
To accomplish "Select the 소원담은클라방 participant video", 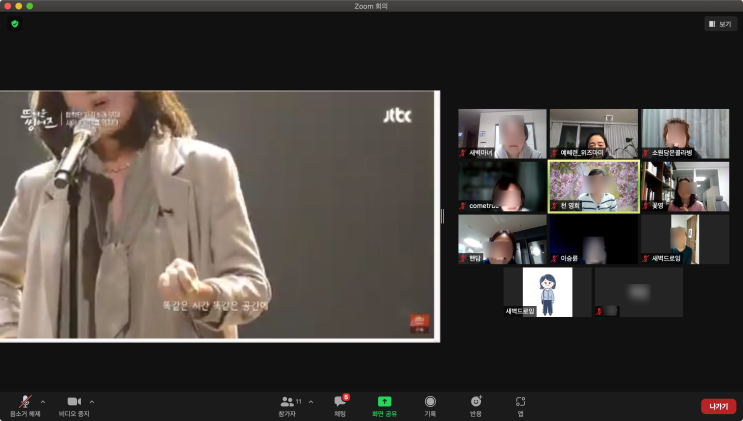I will [x=685, y=134].
